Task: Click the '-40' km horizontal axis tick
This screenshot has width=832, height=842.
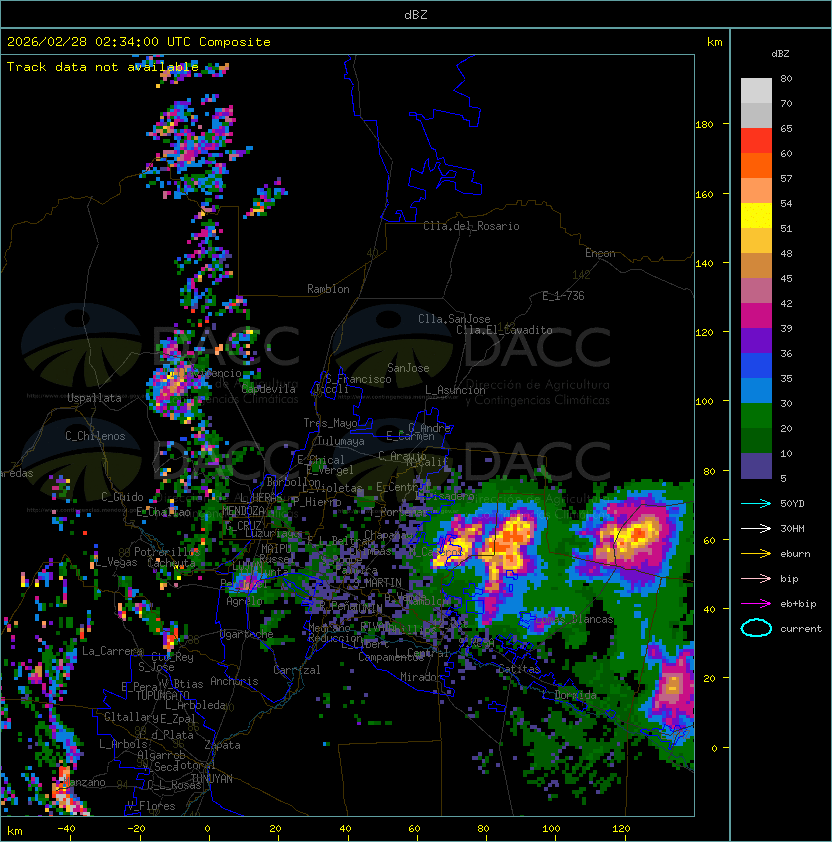Action: (66, 829)
